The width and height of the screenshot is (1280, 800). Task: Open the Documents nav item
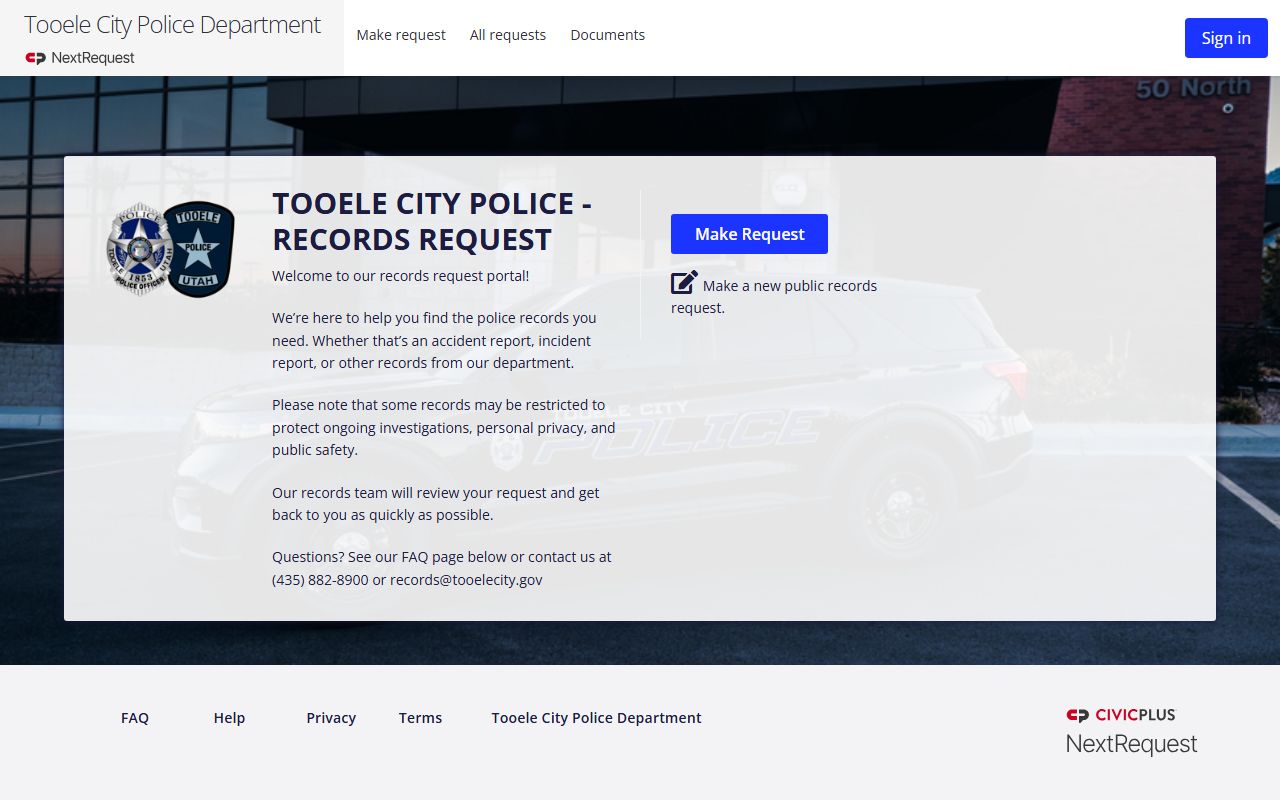tap(607, 35)
